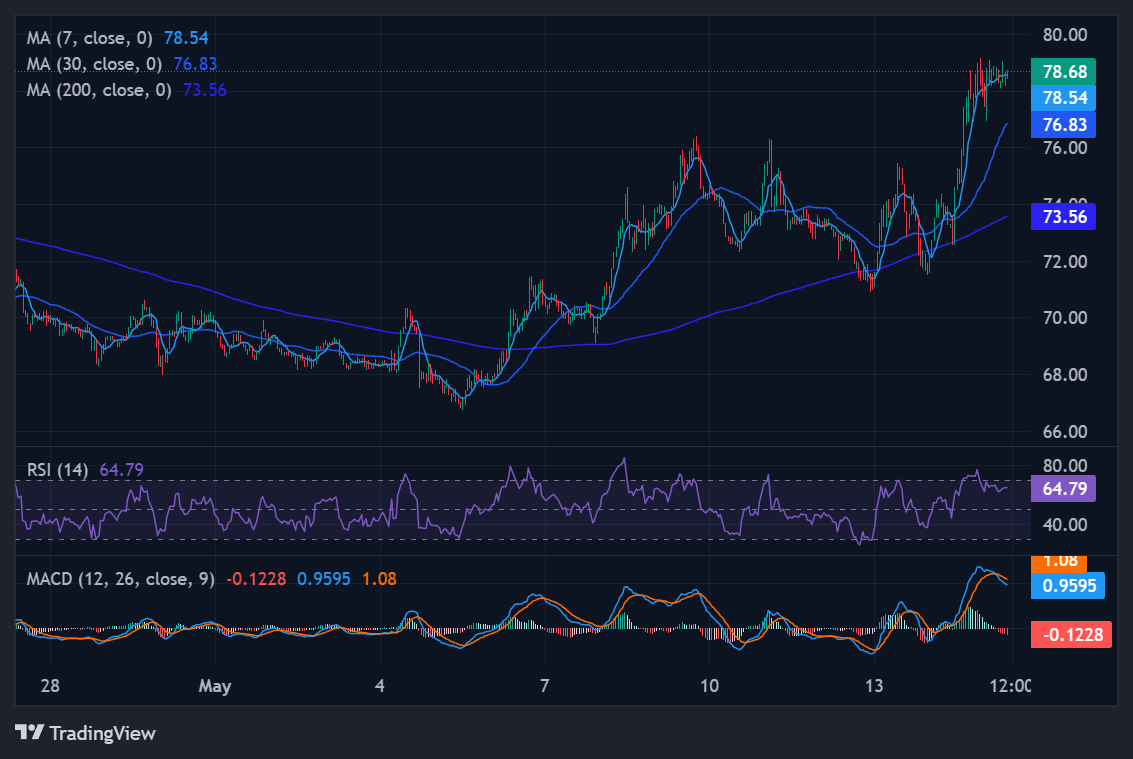Click the 10 date marker on time axis
Image resolution: width=1133 pixels, height=759 pixels.
710,685
